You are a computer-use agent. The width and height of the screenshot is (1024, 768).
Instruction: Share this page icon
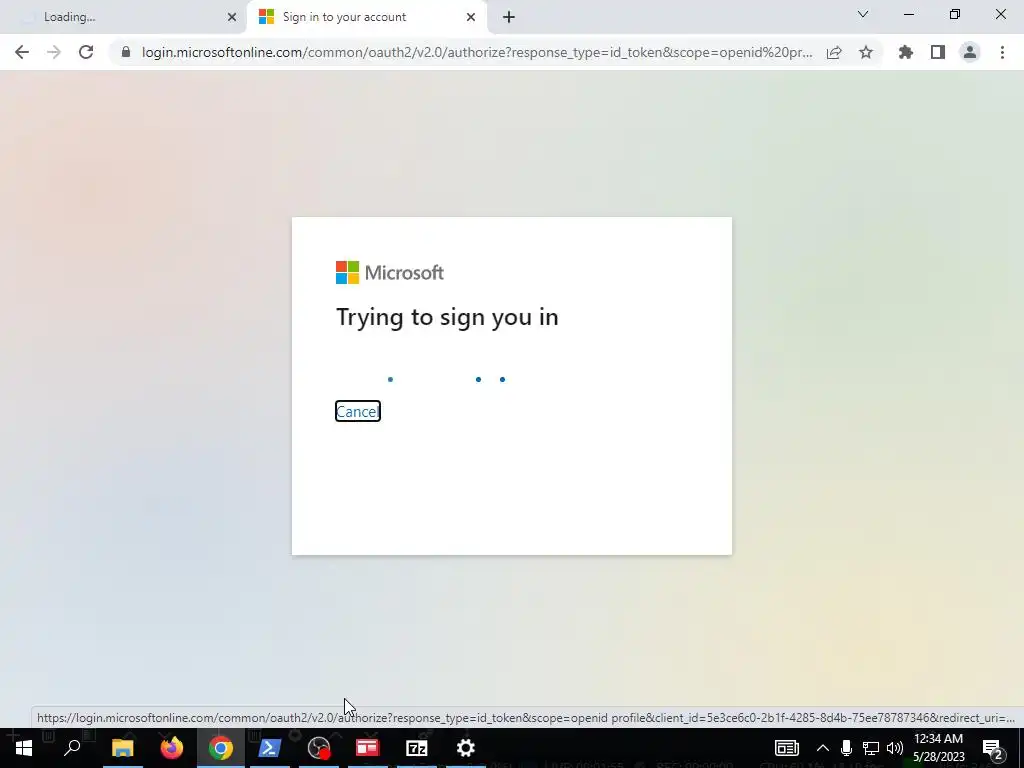834,52
